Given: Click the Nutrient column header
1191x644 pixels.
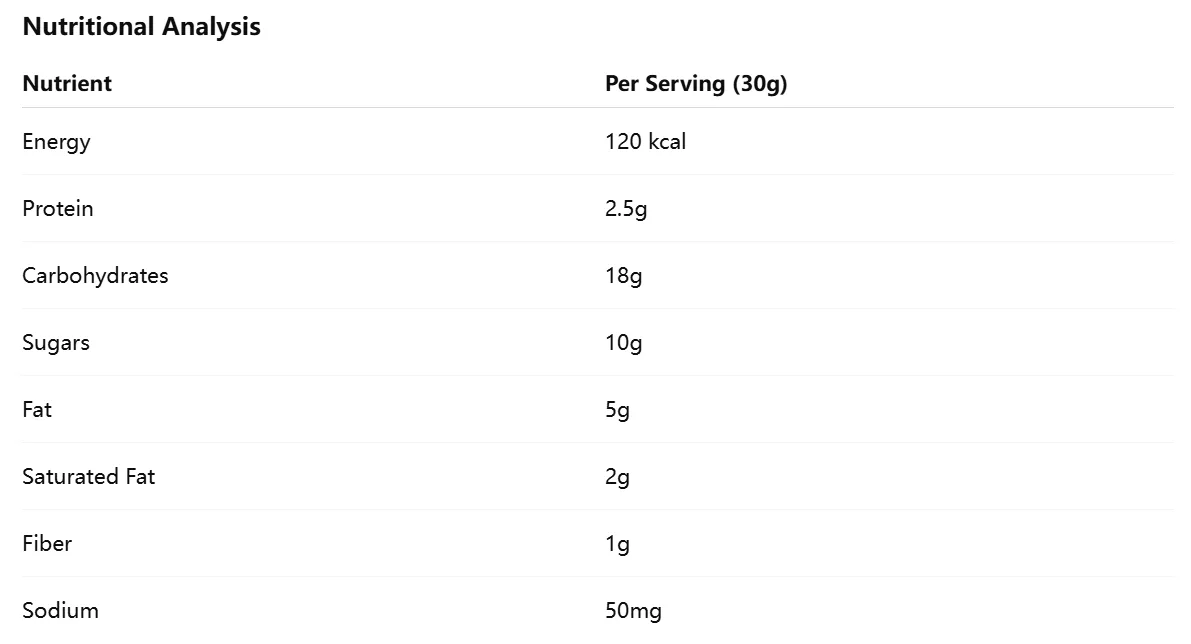Looking at the screenshot, I should pos(67,84).
